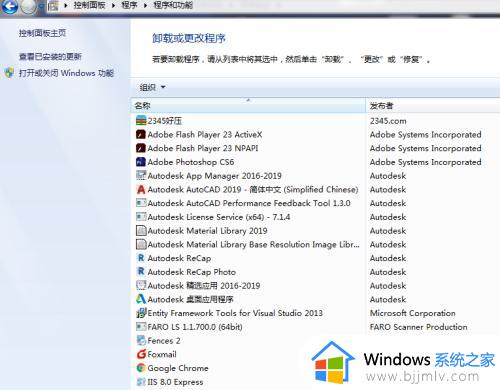
Task: Select Entity Framework Tools for Visual Studio 2013
Action: point(235,313)
